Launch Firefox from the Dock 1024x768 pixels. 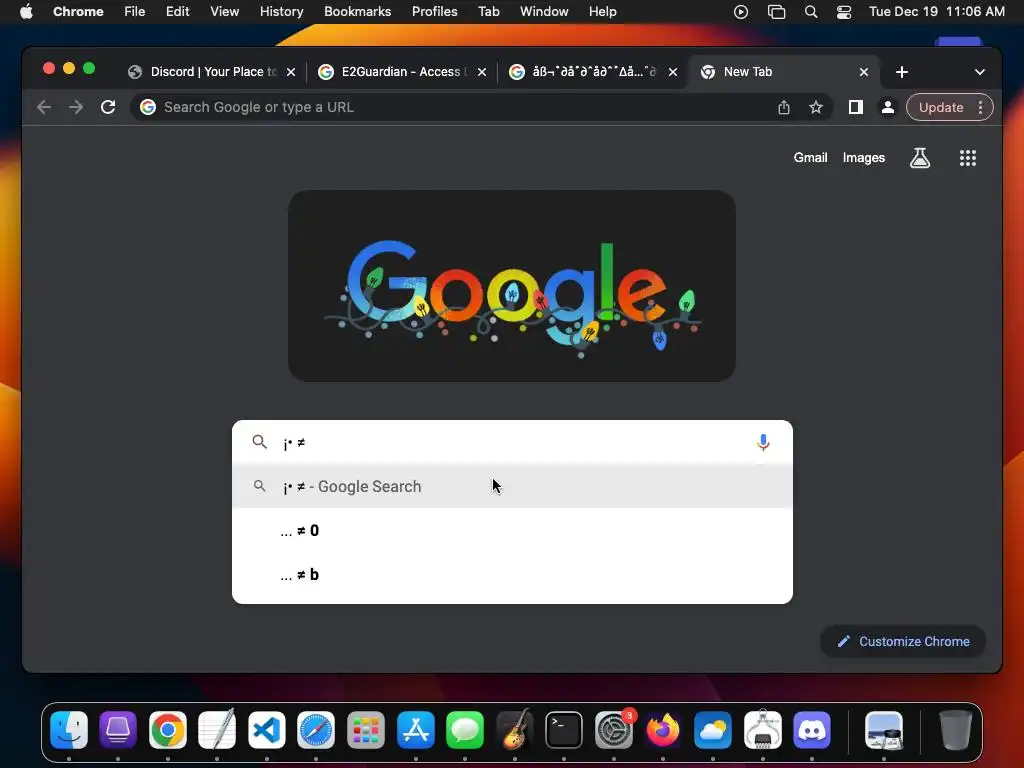[663, 729]
